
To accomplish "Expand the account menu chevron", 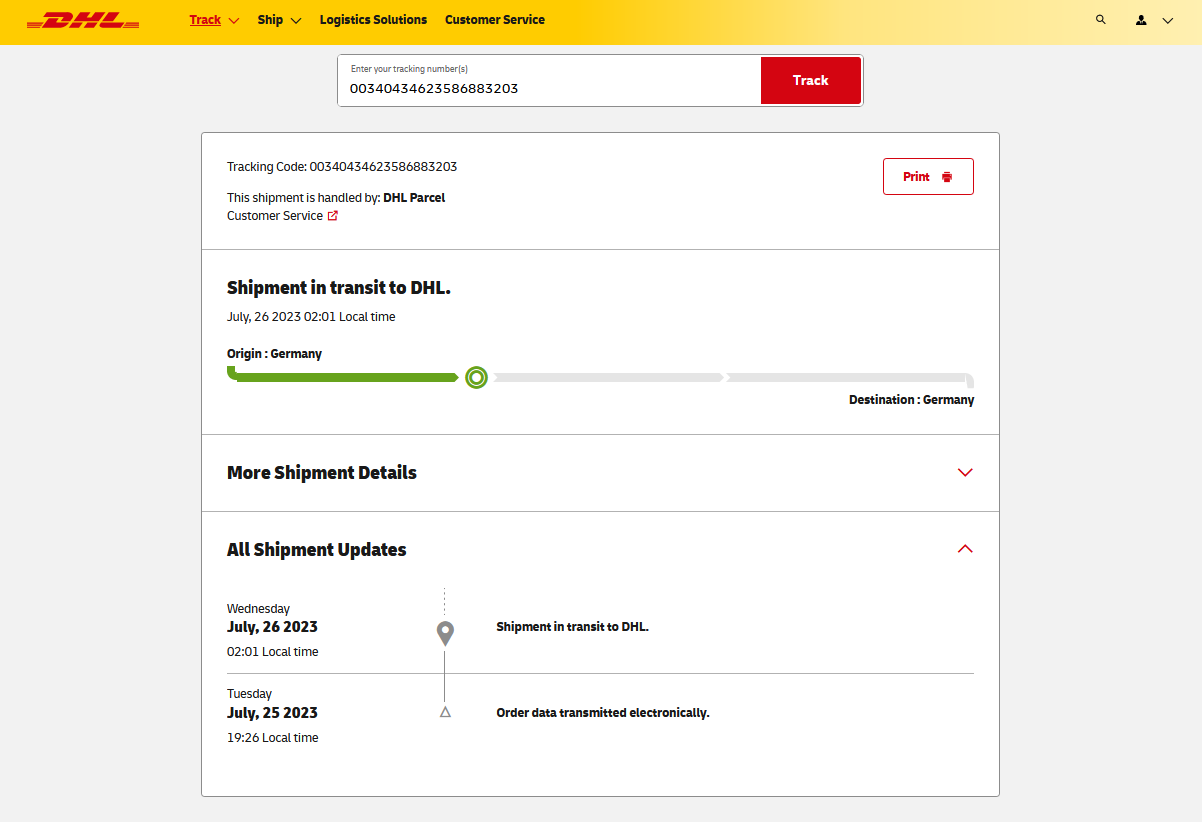I will tap(1167, 20).
